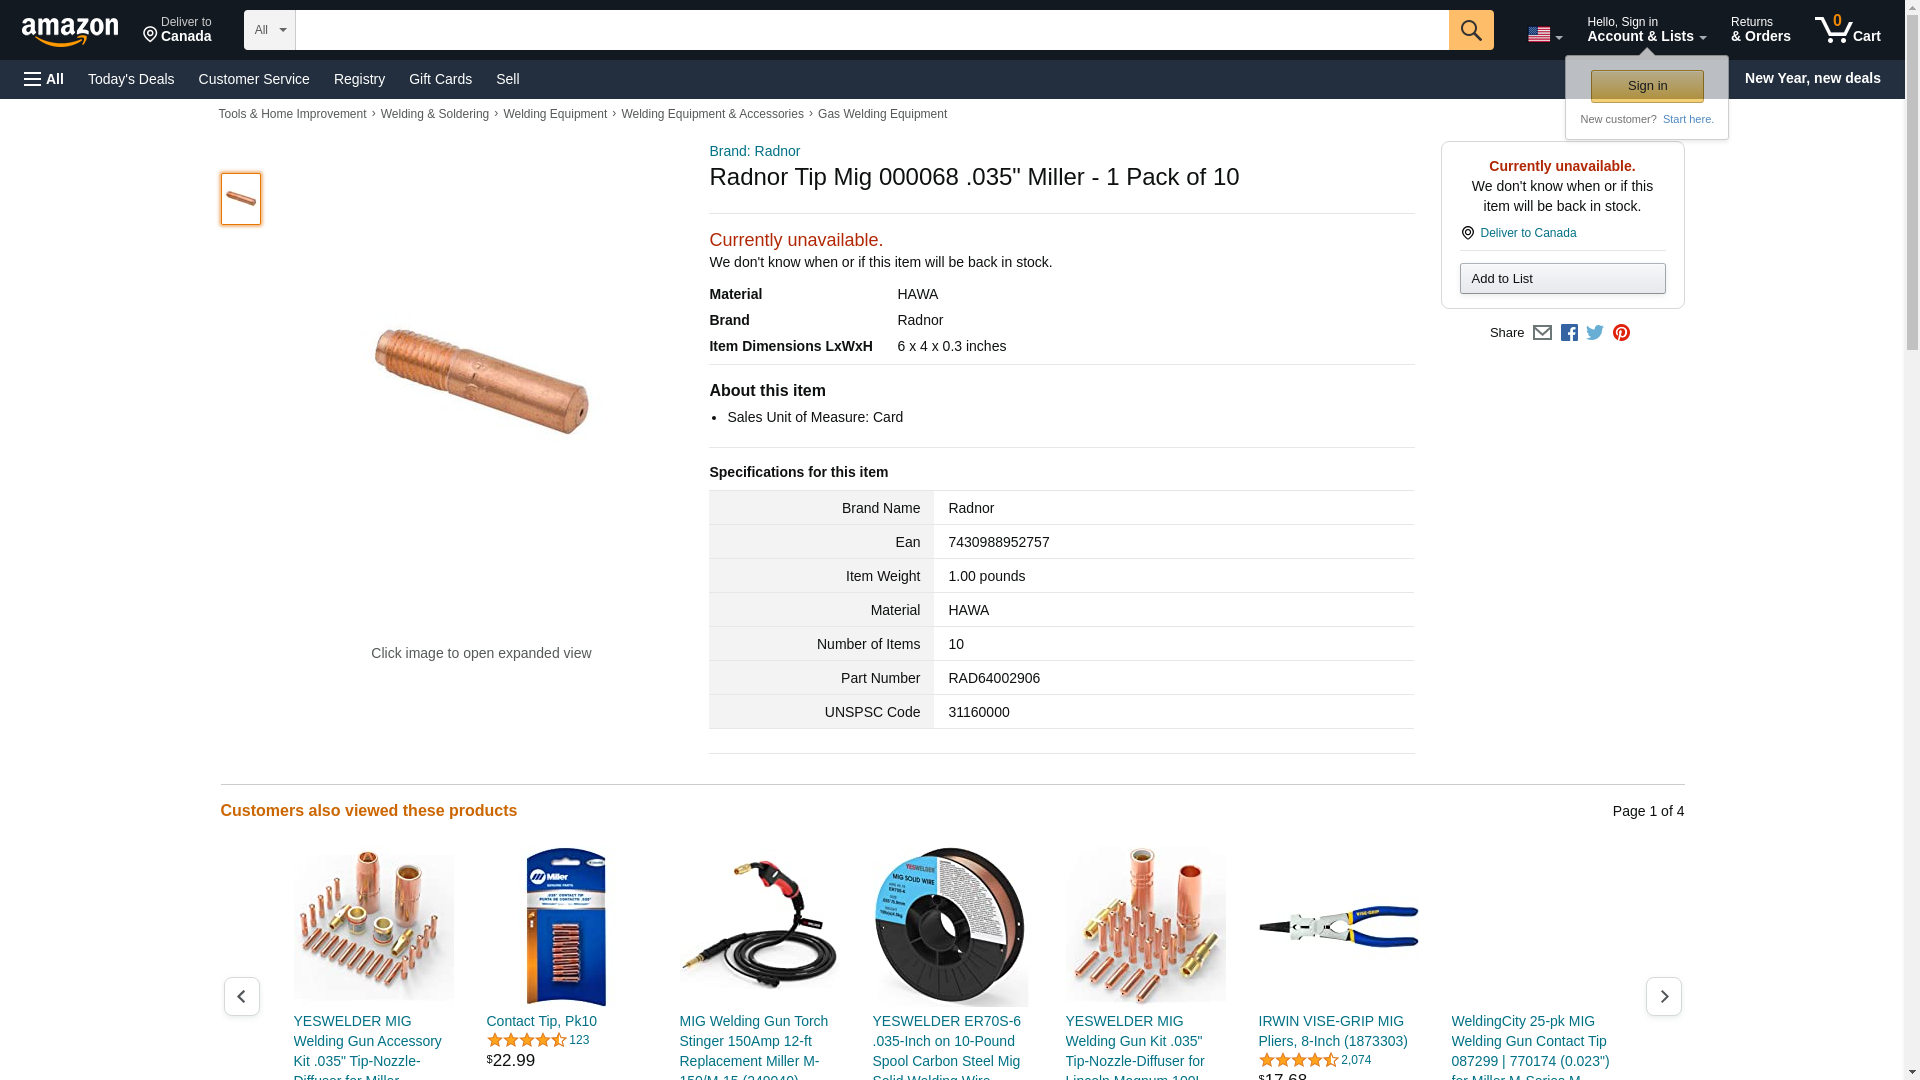The image size is (1920, 1080).
Task: Click the Amazon logo
Action: (x=70, y=31)
